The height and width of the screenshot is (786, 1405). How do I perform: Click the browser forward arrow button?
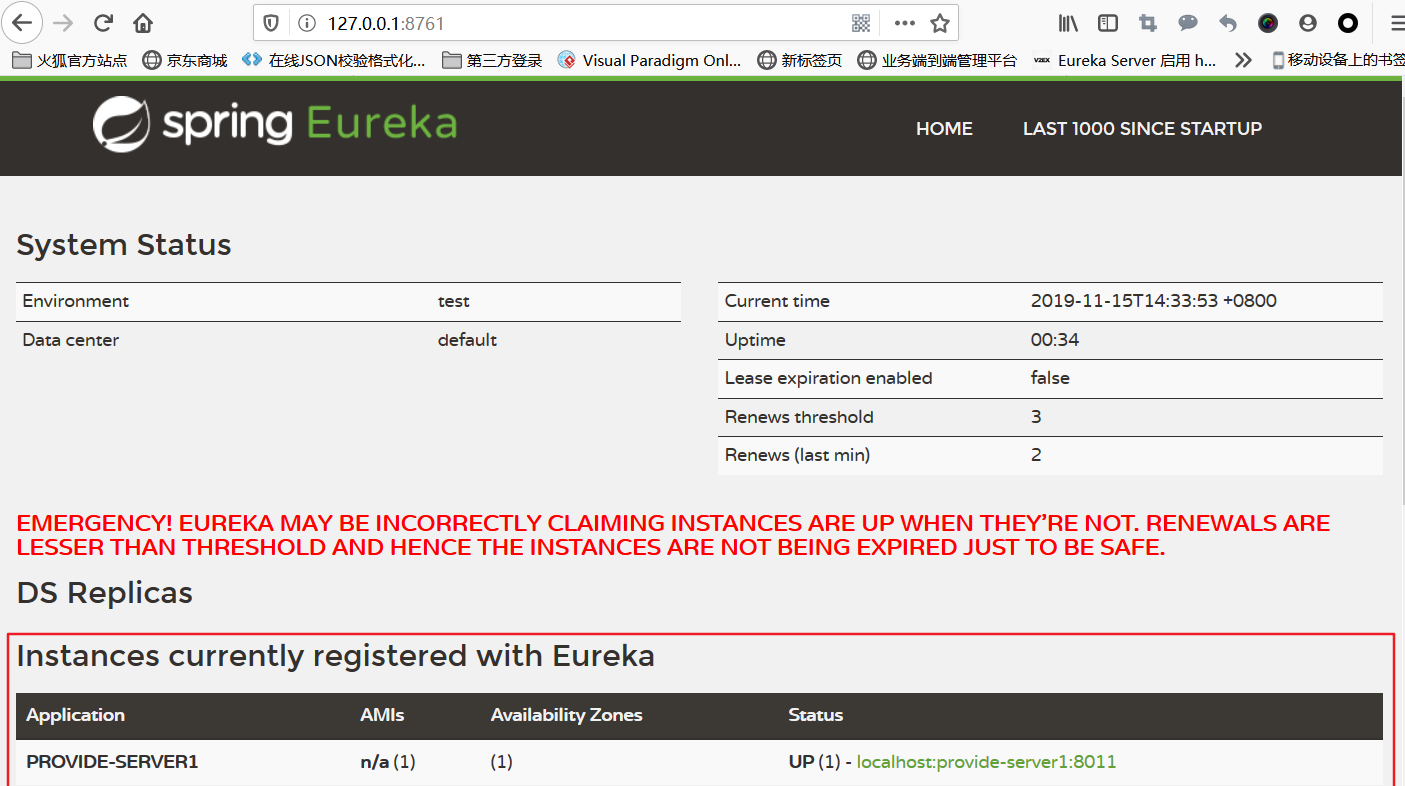click(x=62, y=22)
